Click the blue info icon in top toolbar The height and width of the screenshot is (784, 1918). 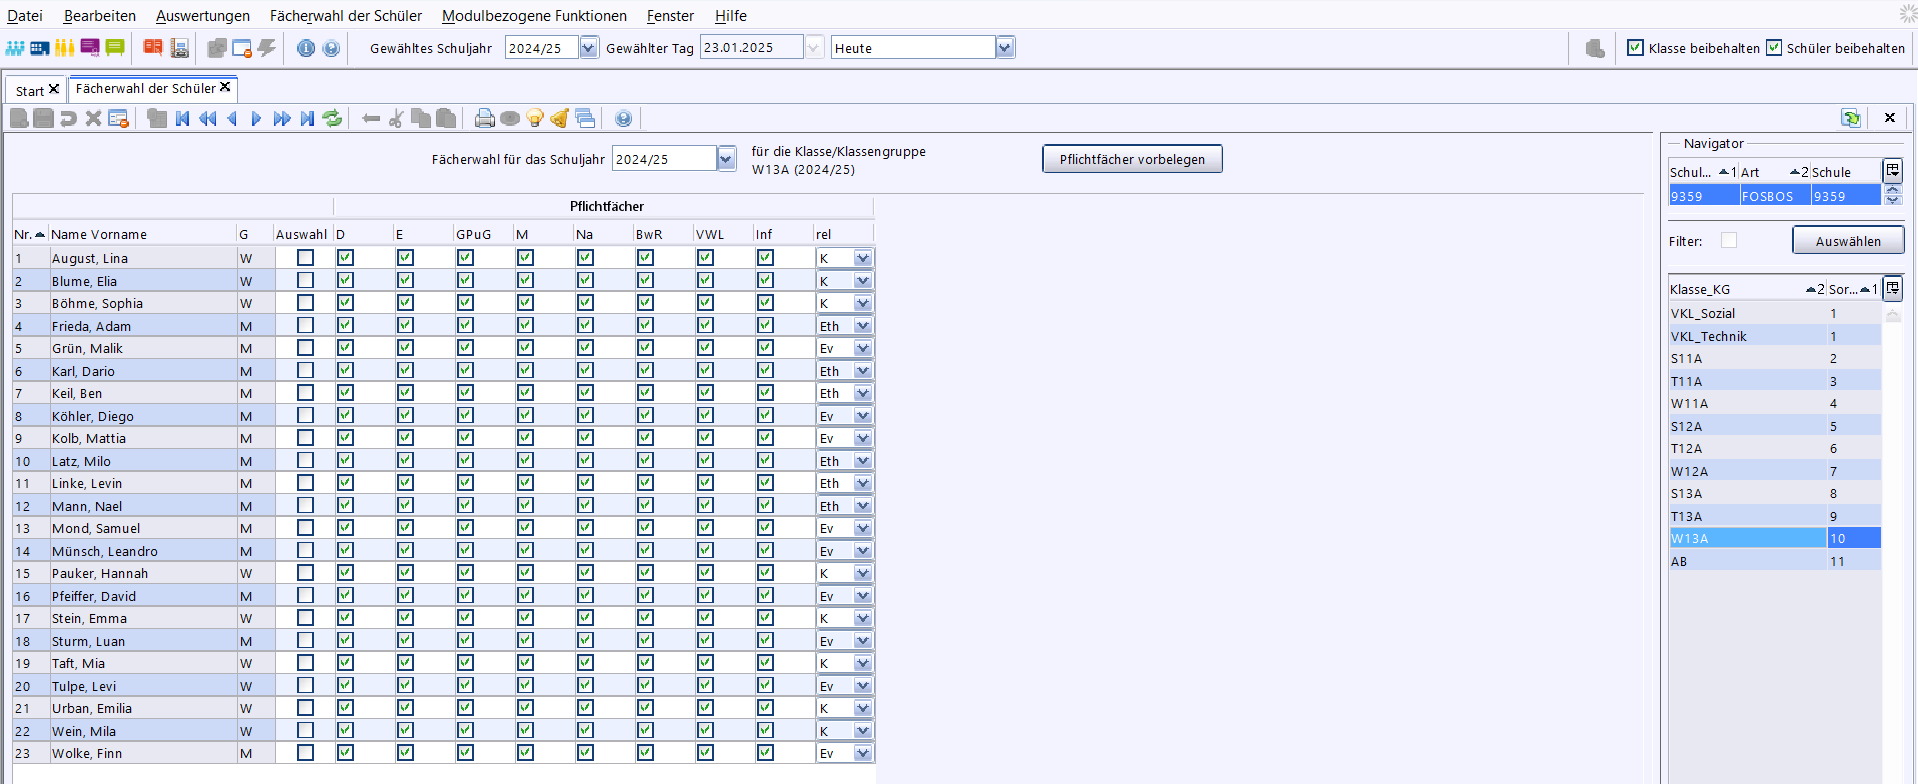306,48
